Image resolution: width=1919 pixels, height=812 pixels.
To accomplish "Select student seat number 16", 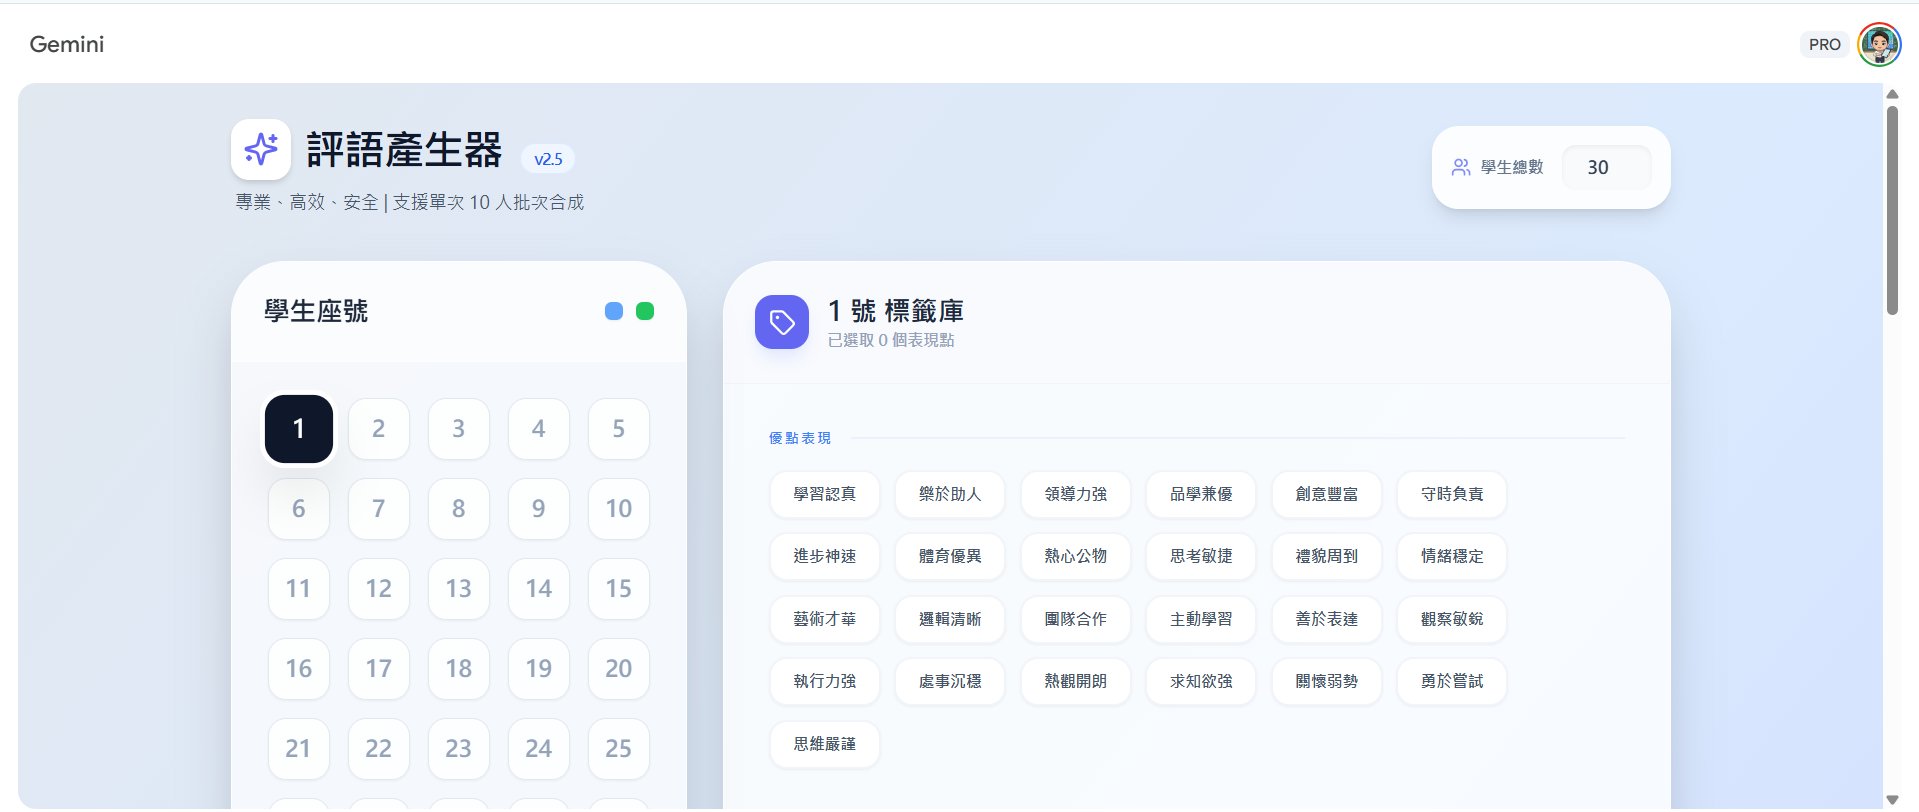I will click(299, 669).
